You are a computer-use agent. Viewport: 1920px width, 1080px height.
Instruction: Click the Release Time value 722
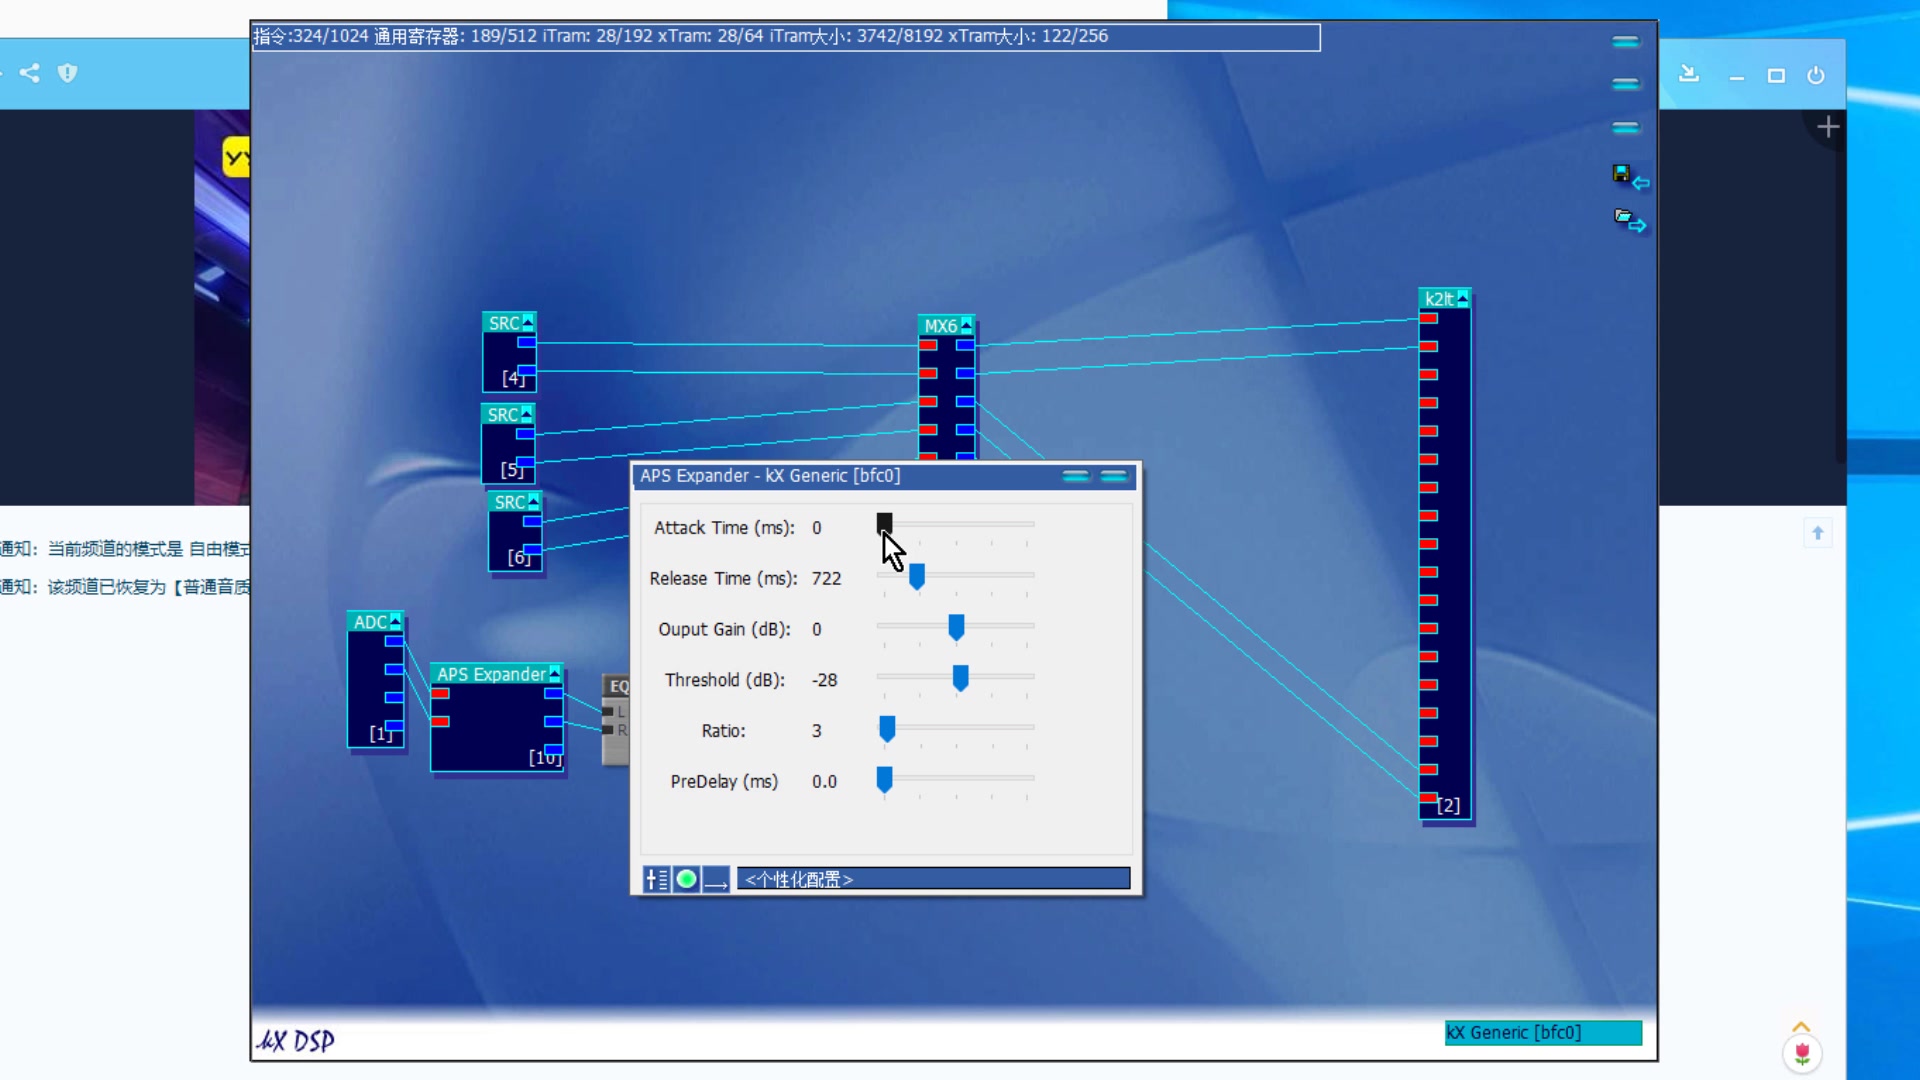coord(826,579)
